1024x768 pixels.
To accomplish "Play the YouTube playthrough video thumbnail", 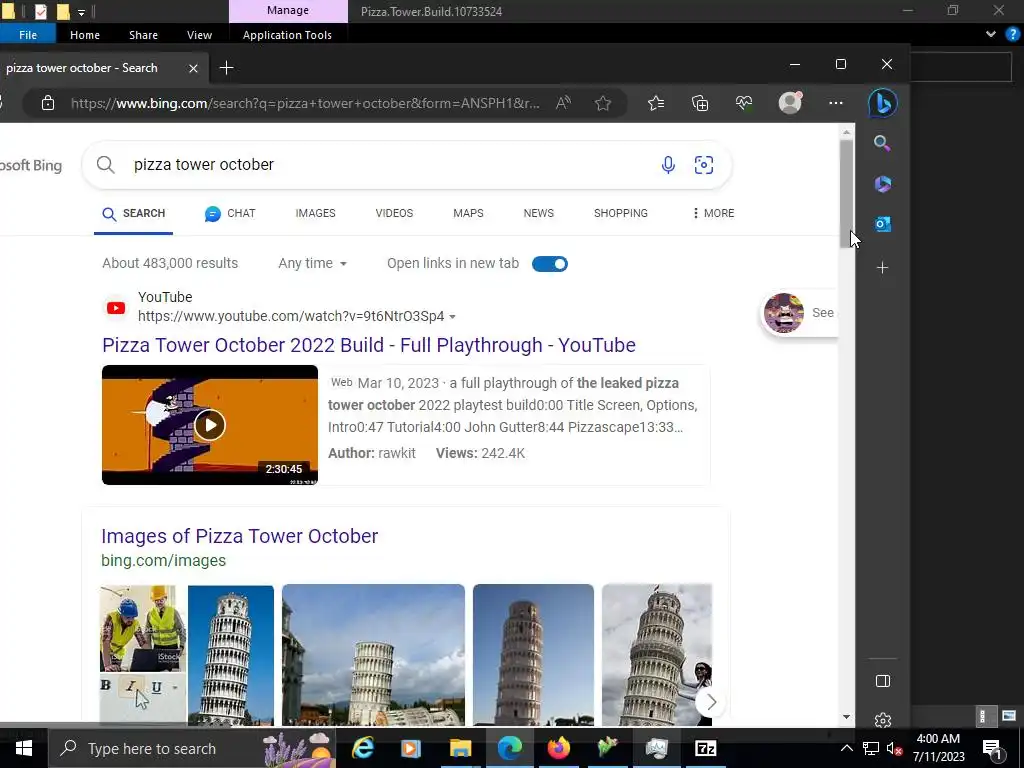I will (210, 425).
